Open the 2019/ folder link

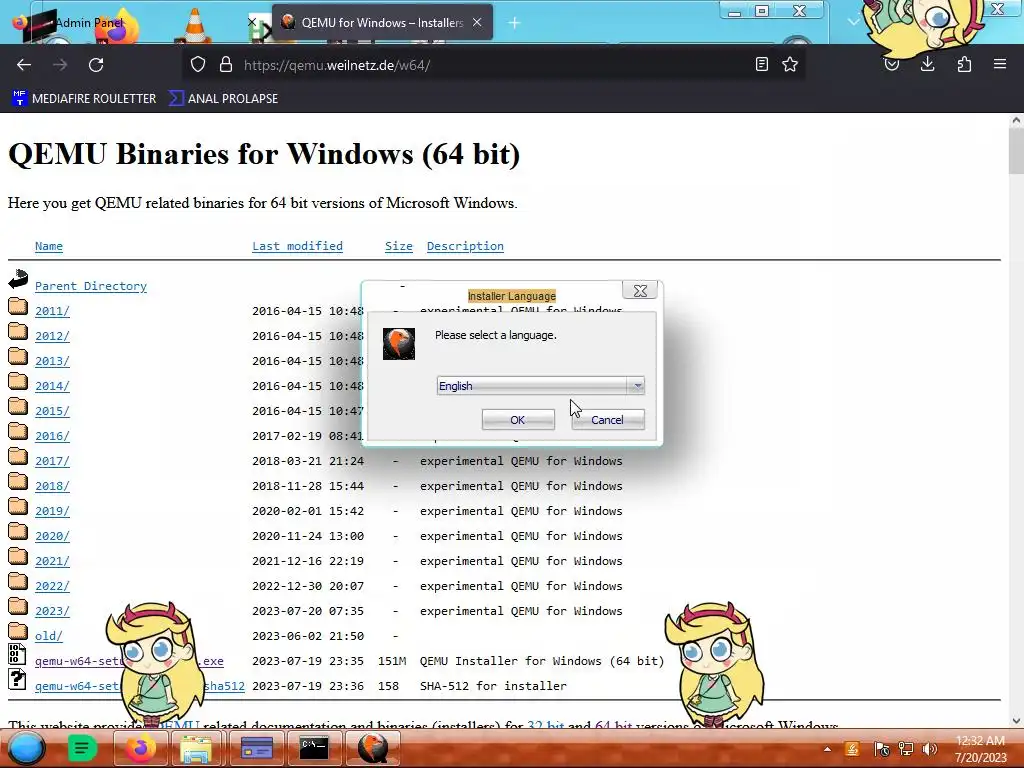[52, 511]
